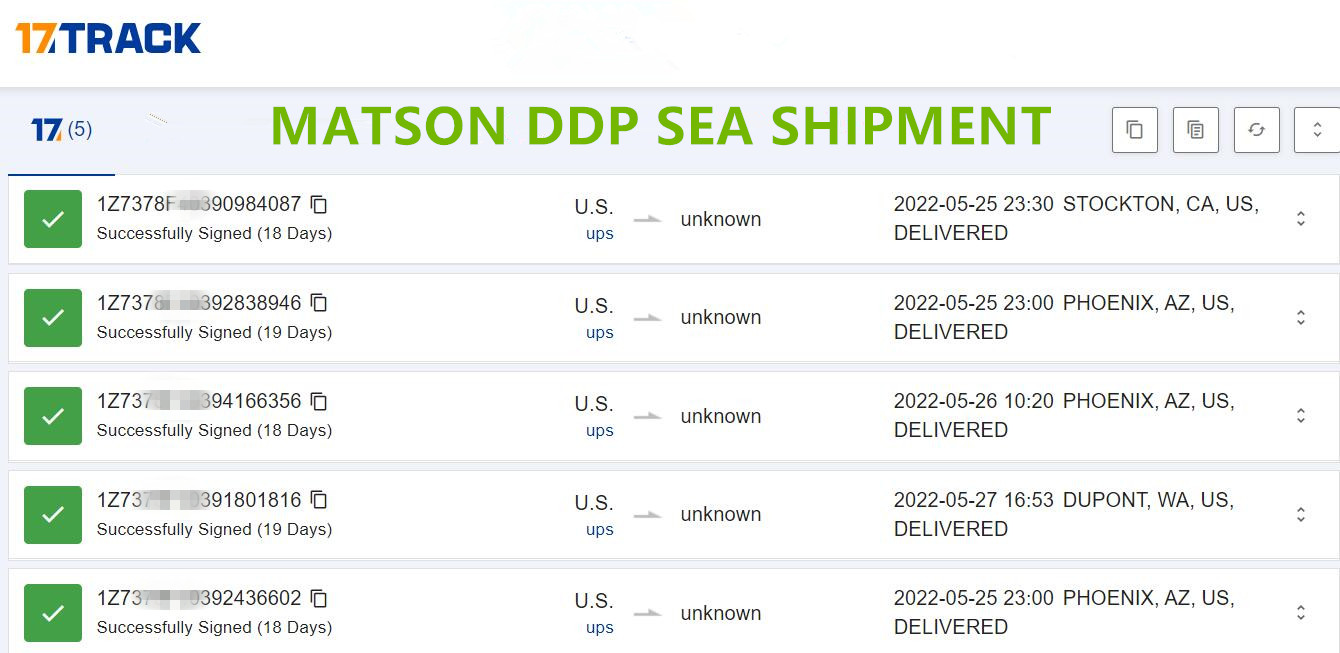Click the 17TRACK logo
Screen dimensions: 1340x653
pos(108,39)
